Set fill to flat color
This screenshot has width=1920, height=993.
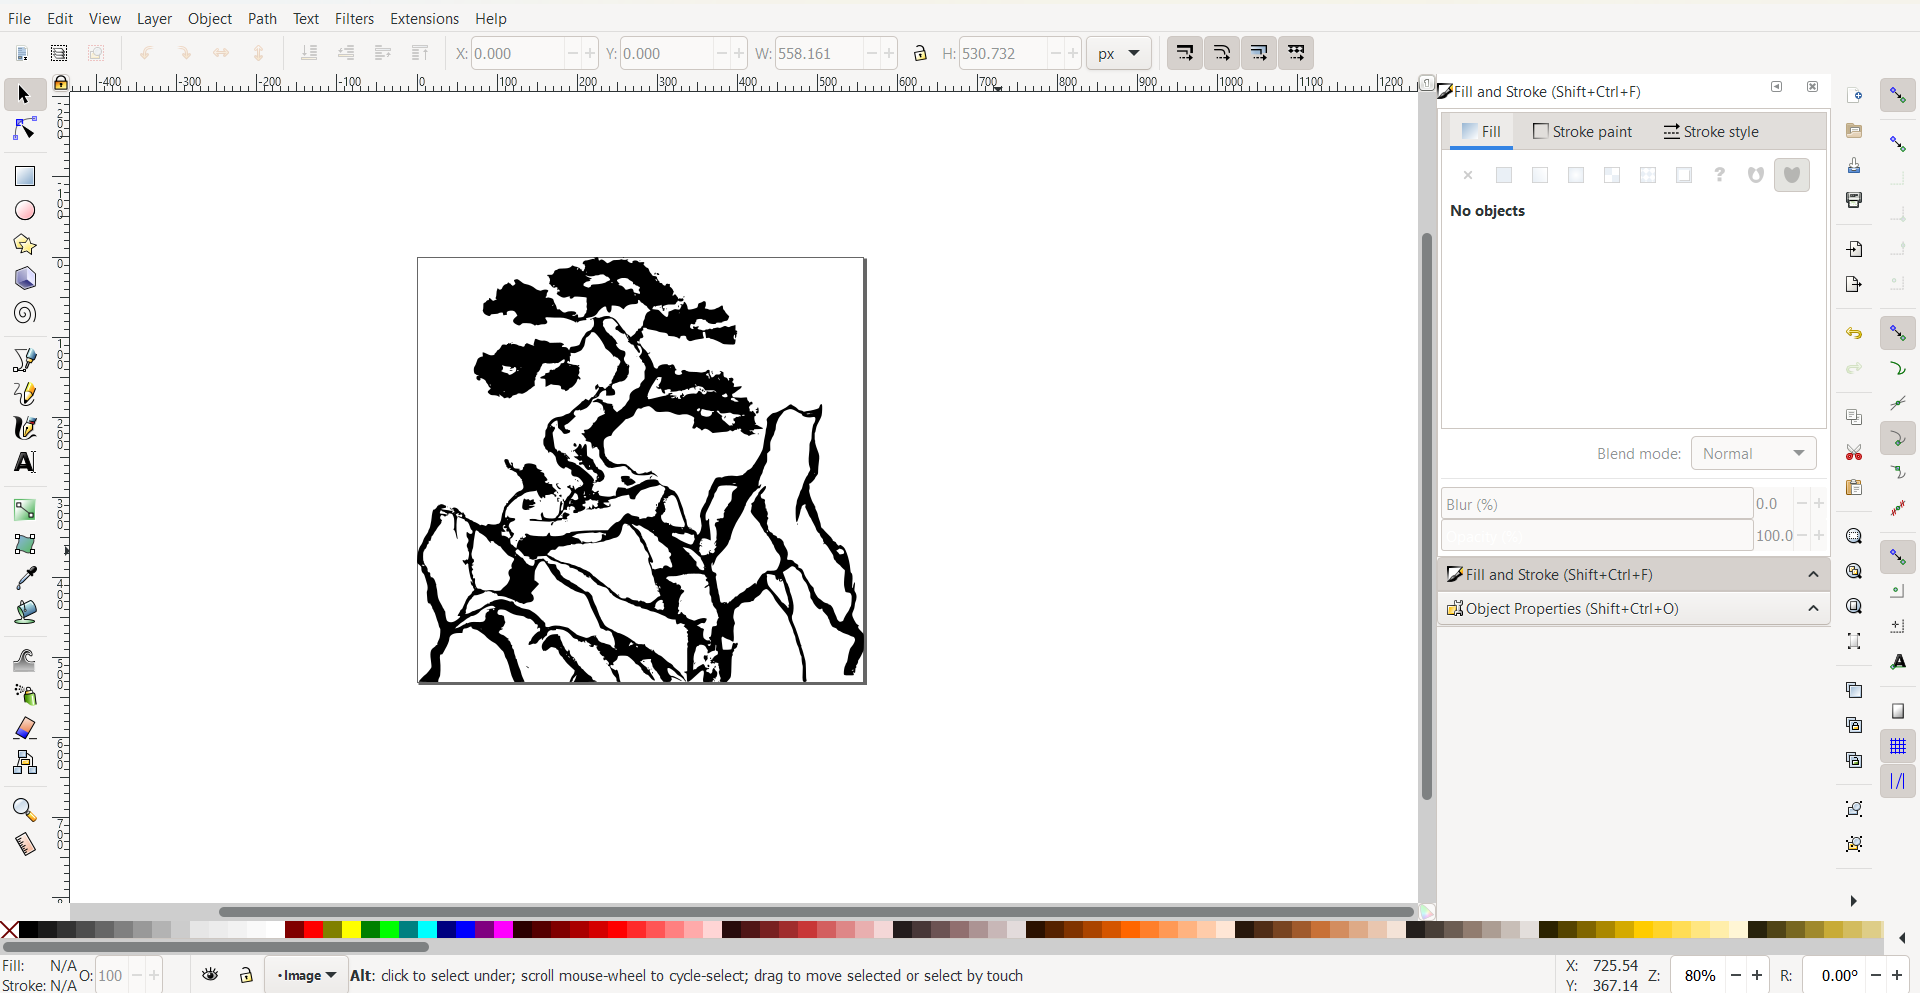pyautogui.click(x=1505, y=175)
